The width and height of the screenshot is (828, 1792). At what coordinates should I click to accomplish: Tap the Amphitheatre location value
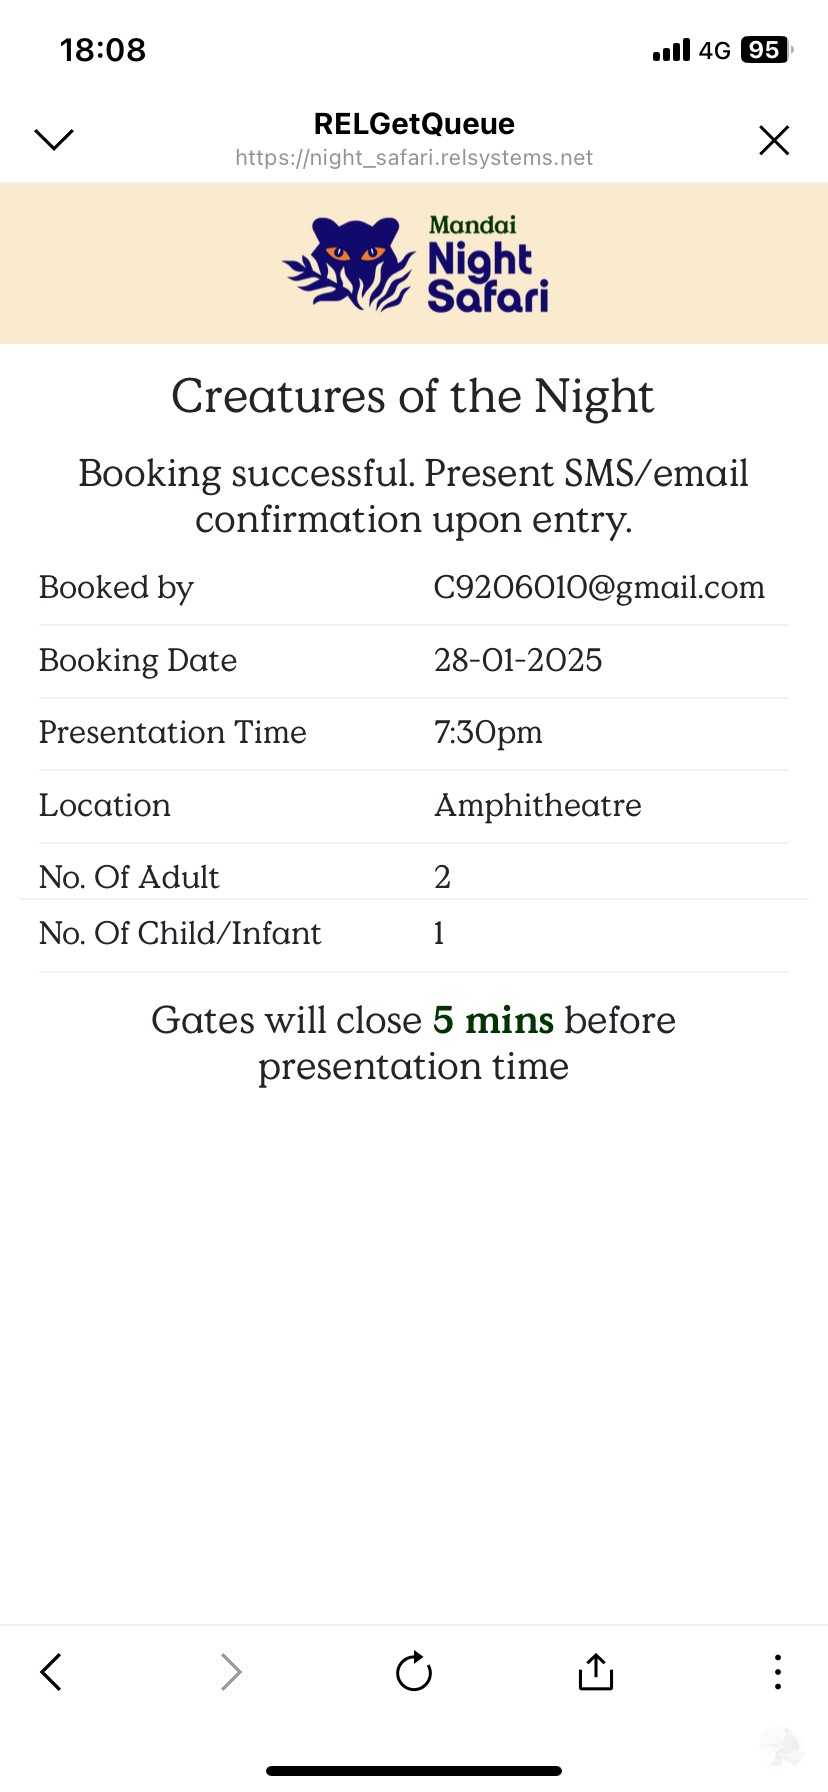coord(538,805)
